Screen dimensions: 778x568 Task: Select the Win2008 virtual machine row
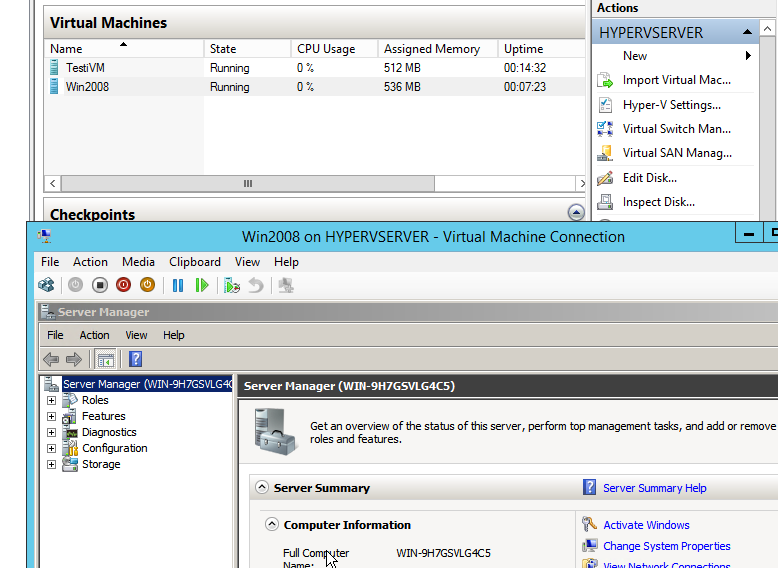coord(315,86)
